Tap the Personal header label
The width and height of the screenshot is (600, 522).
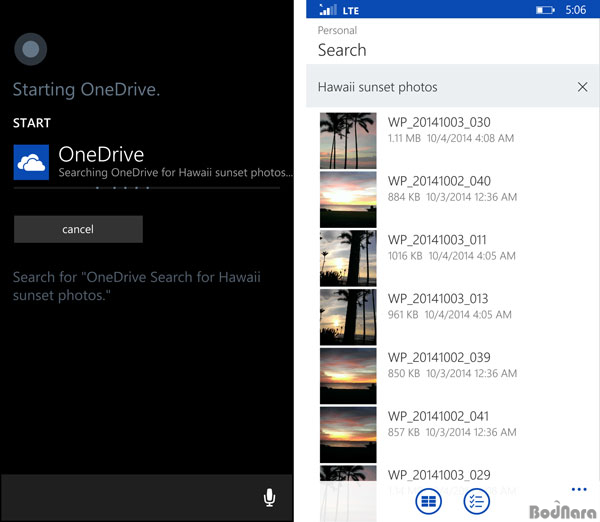tap(337, 30)
